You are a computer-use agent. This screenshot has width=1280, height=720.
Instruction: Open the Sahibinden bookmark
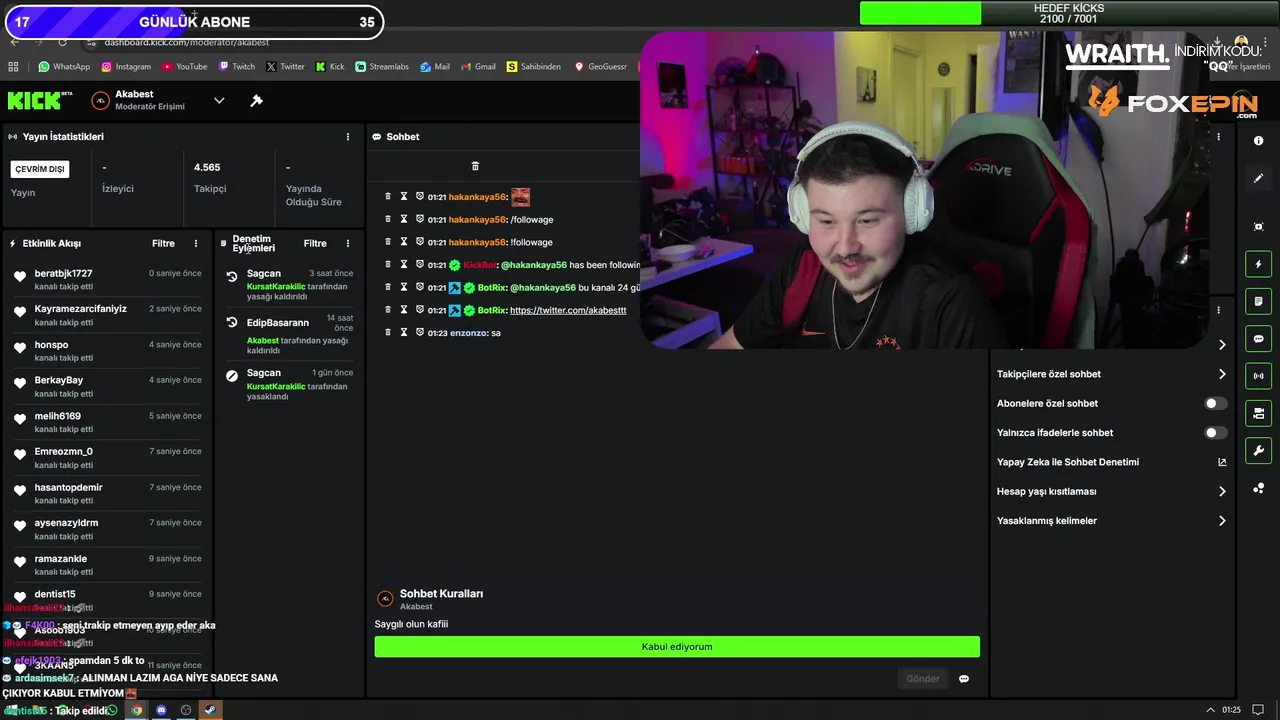pyautogui.click(x=534, y=67)
